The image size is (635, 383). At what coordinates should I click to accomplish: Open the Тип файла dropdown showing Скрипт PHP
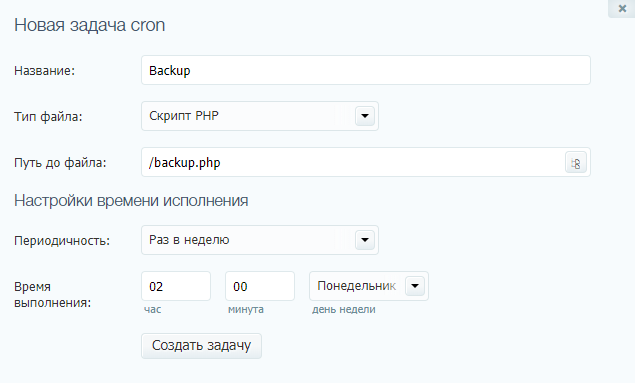[x=260, y=116]
